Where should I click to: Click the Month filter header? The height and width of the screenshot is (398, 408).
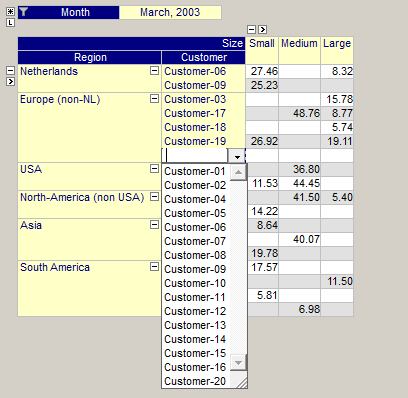pos(69,12)
